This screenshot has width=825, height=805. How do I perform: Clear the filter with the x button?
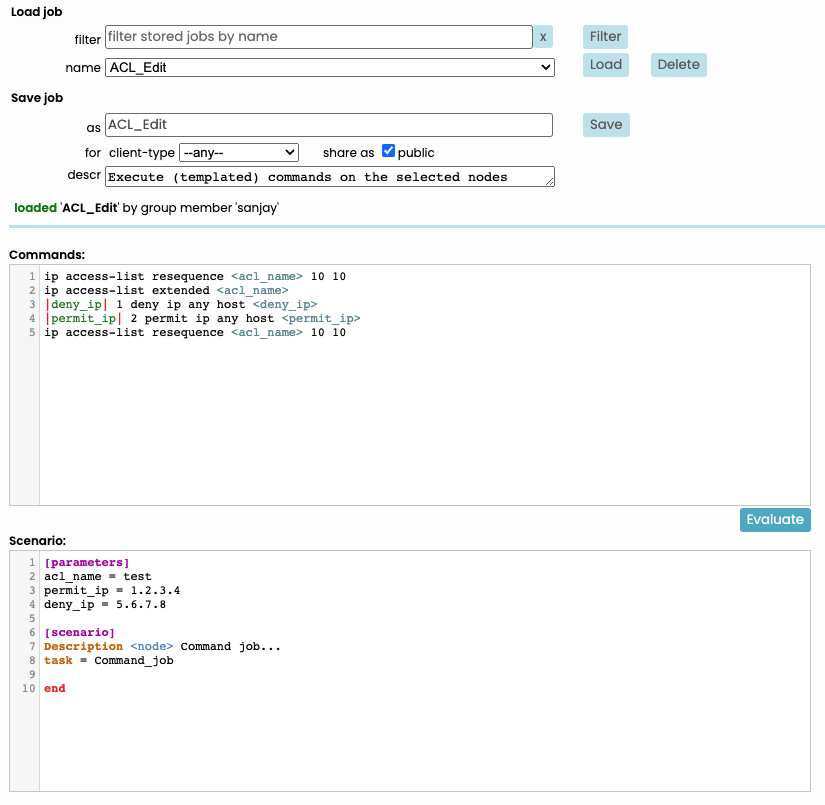pyautogui.click(x=543, y=37)
